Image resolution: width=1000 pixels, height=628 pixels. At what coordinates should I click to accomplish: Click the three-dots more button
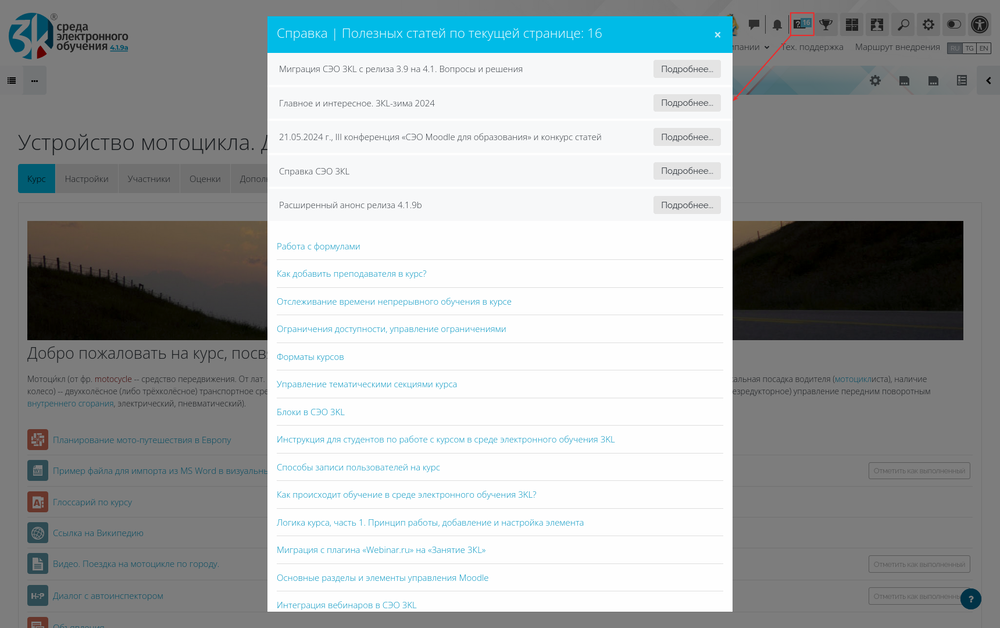(x=34, y=81)
